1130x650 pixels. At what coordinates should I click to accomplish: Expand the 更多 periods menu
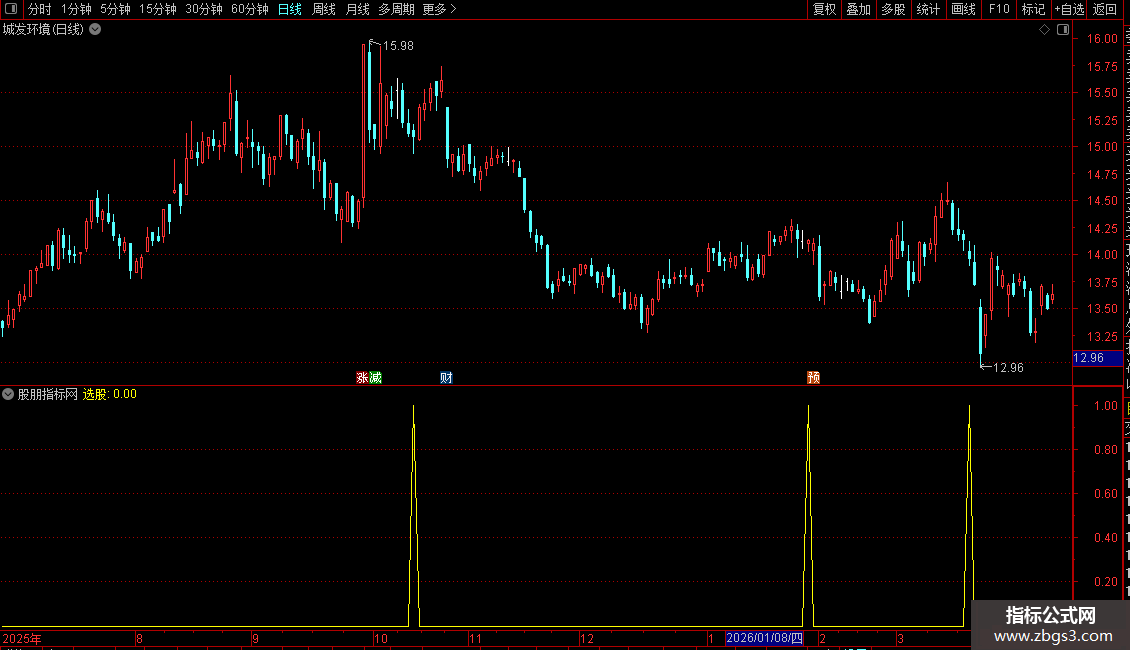pyautogui.click(x=439, y=9)
